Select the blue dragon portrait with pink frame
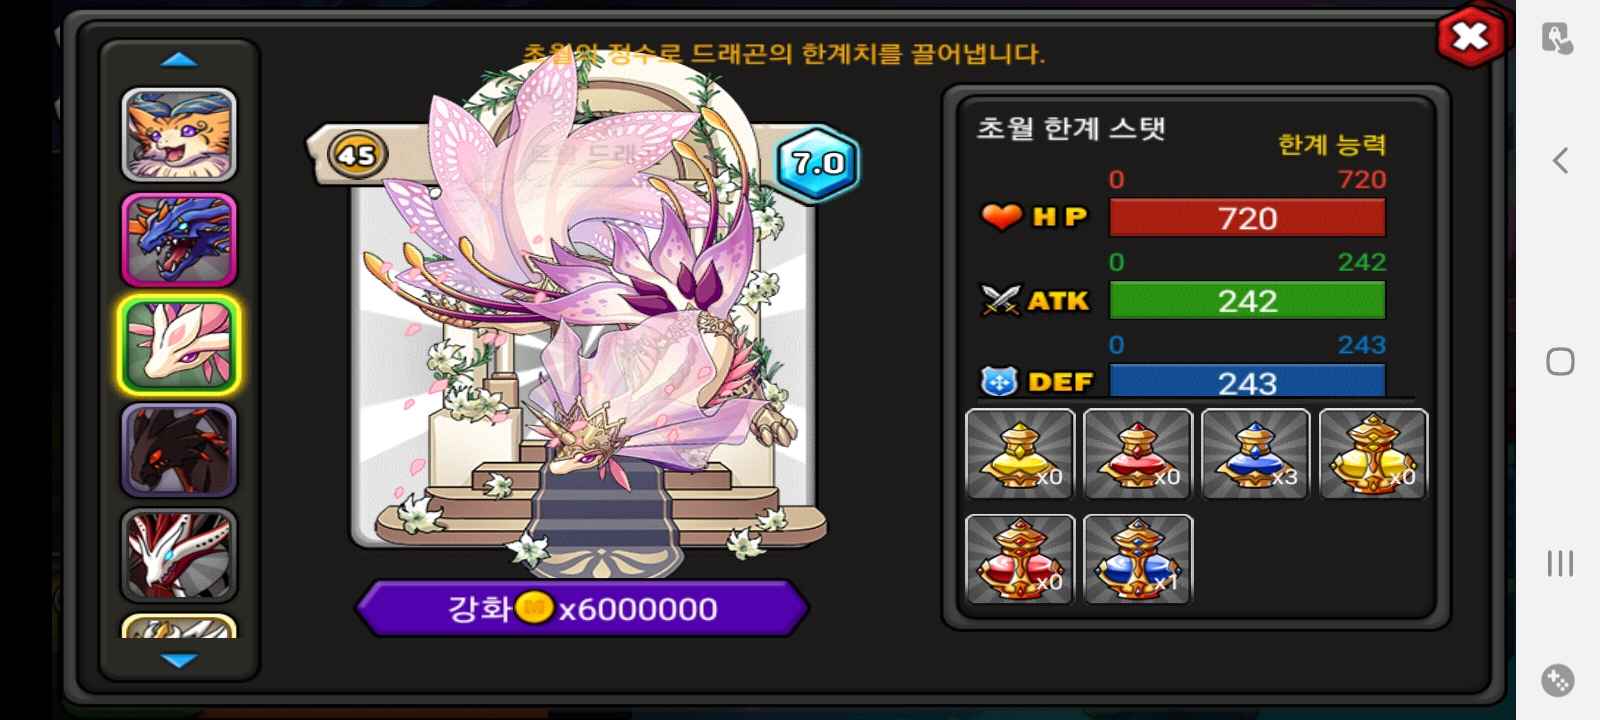Screen dimensions: 1600x720 [179, 240]
